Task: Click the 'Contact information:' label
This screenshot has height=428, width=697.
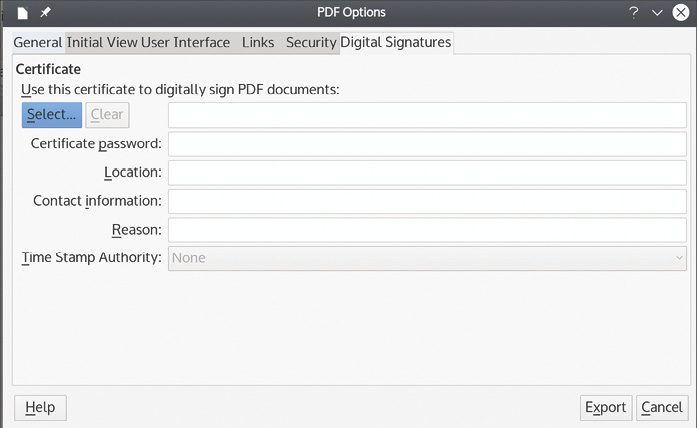Action: [97, 201]
